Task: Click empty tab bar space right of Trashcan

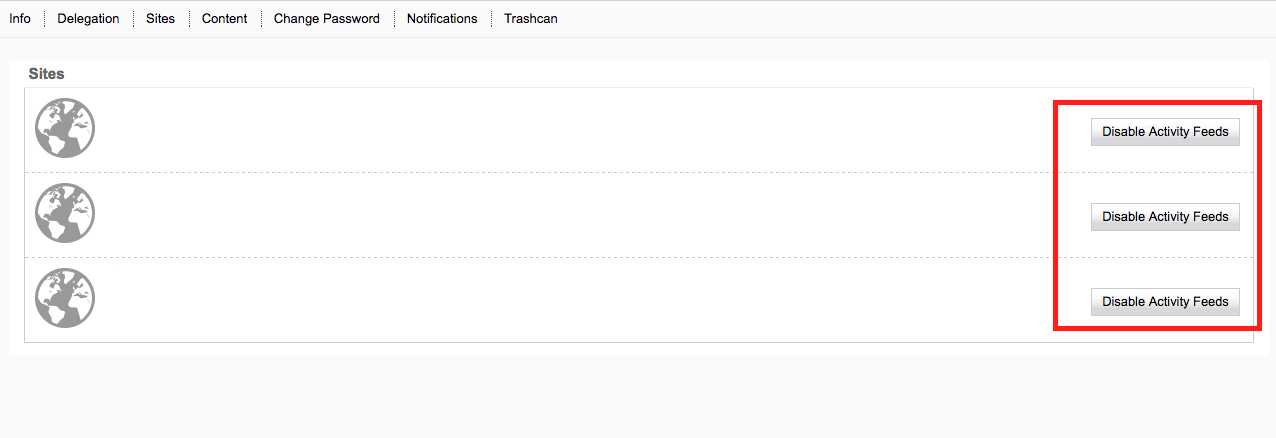Action: tap(900, 19)
